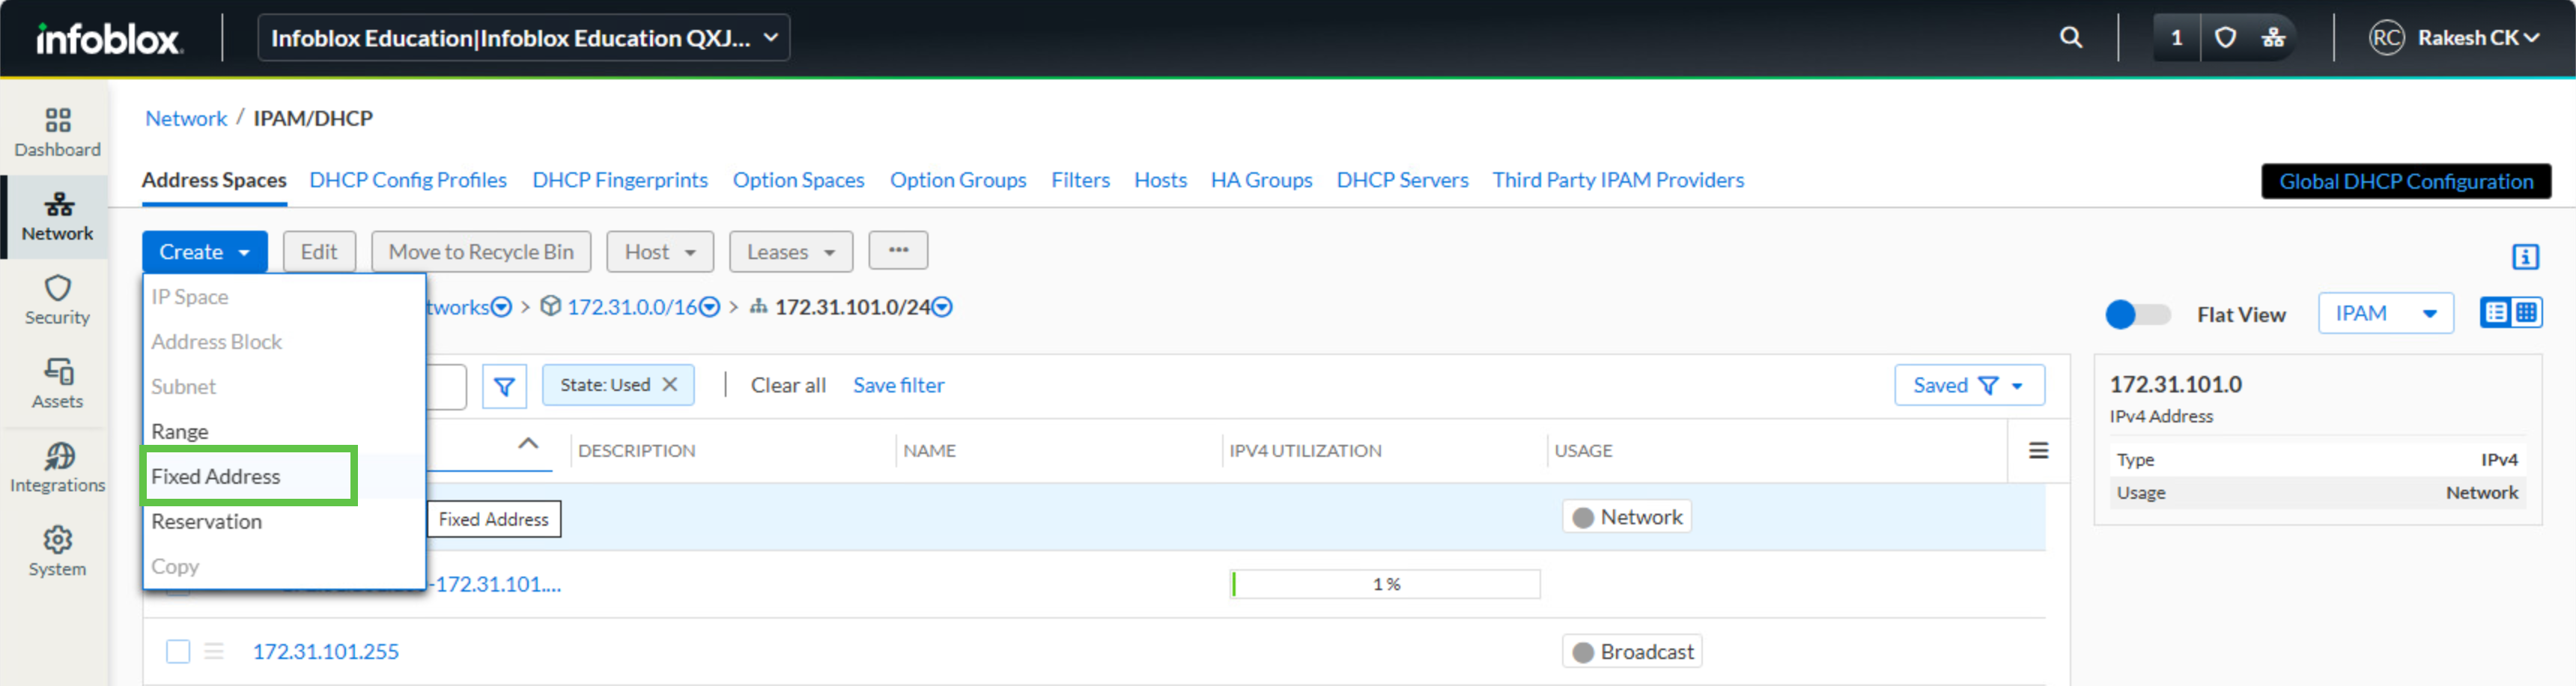
Task: Open the more actions ellipsis button
Action: pos(898,251)
